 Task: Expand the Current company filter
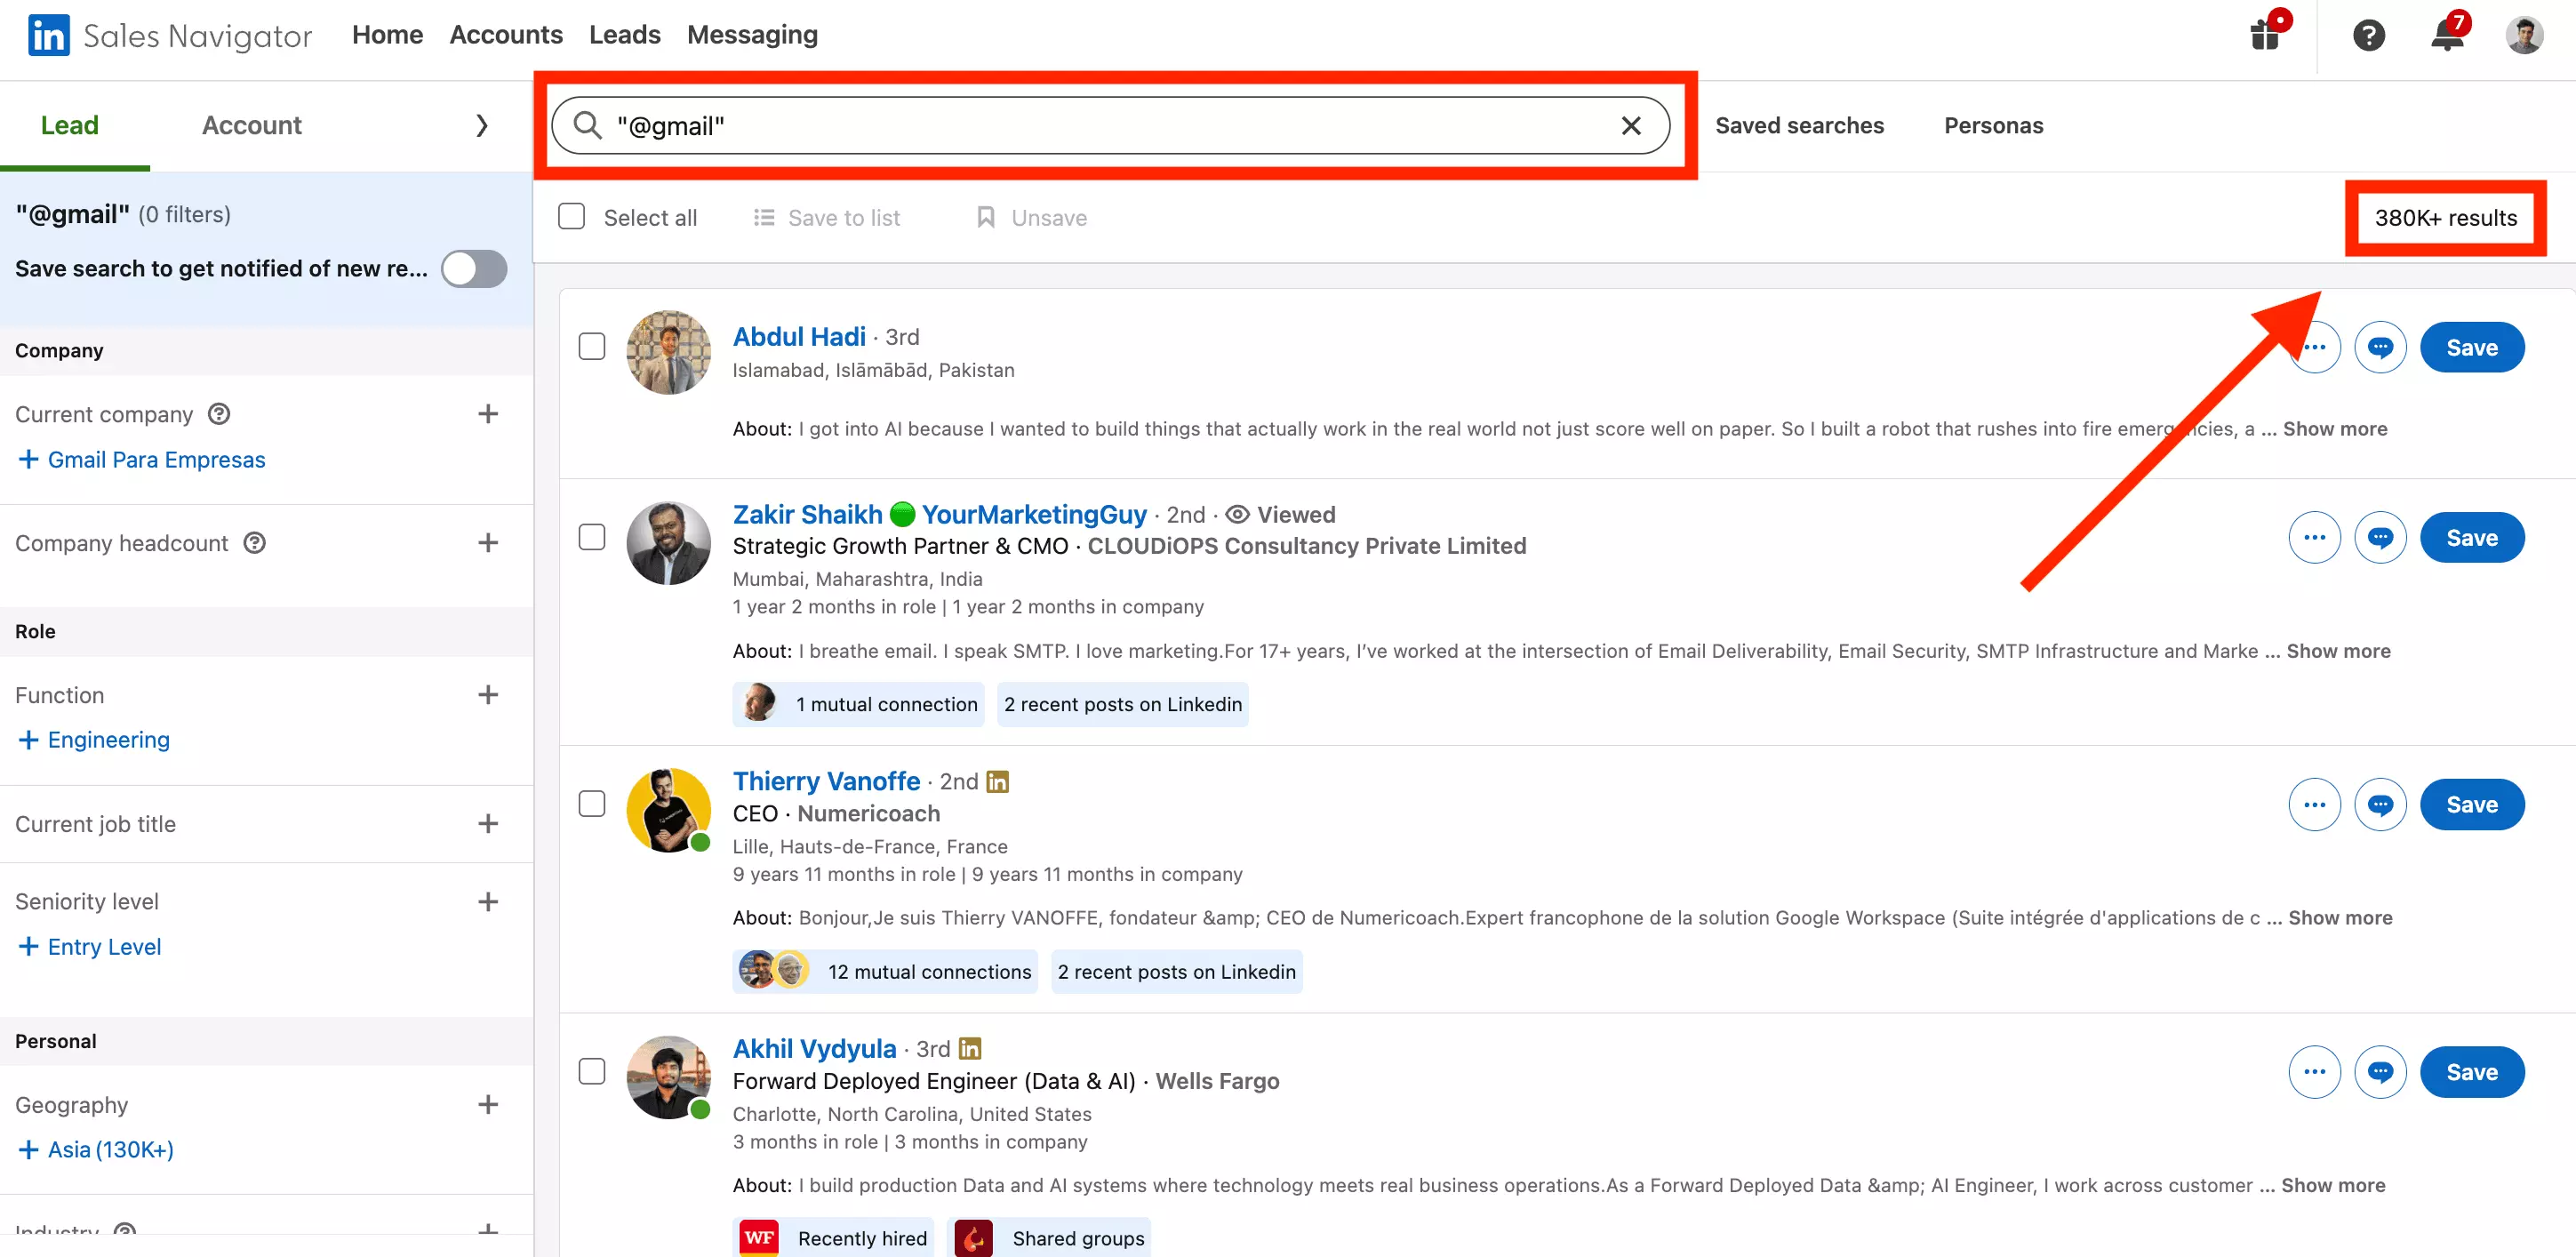coord(488,414)
